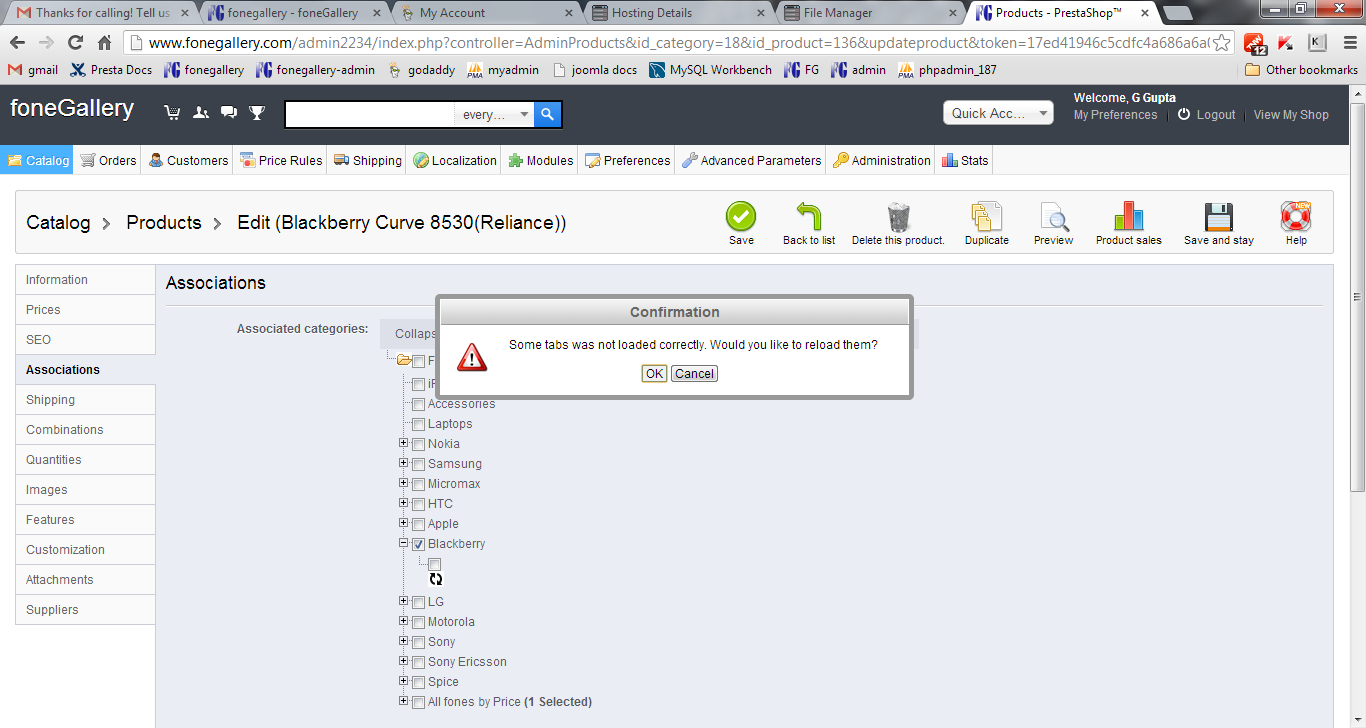Click the Save and stay floppy icon
Image resolution: width=1366 pixels, height=728 pixels.
click(x=1219, y=217)
